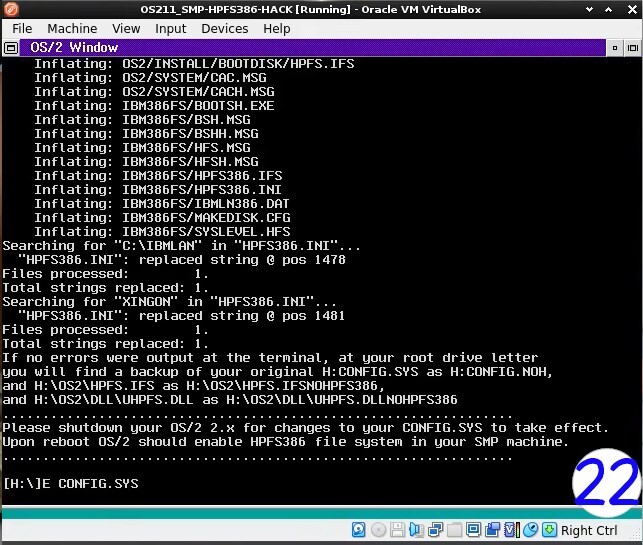Screen dimensions: 643x545
Task: Click the line "Inflating: IBM386FS/BSH.MSG"
Action: (x=142, y=119)
